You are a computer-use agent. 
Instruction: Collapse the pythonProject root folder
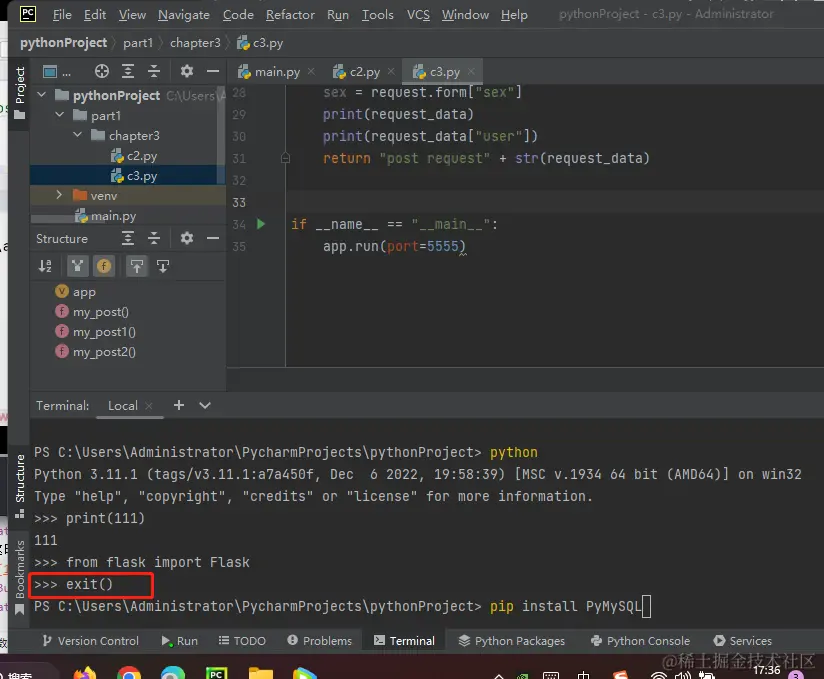click(x=42, y=95)
